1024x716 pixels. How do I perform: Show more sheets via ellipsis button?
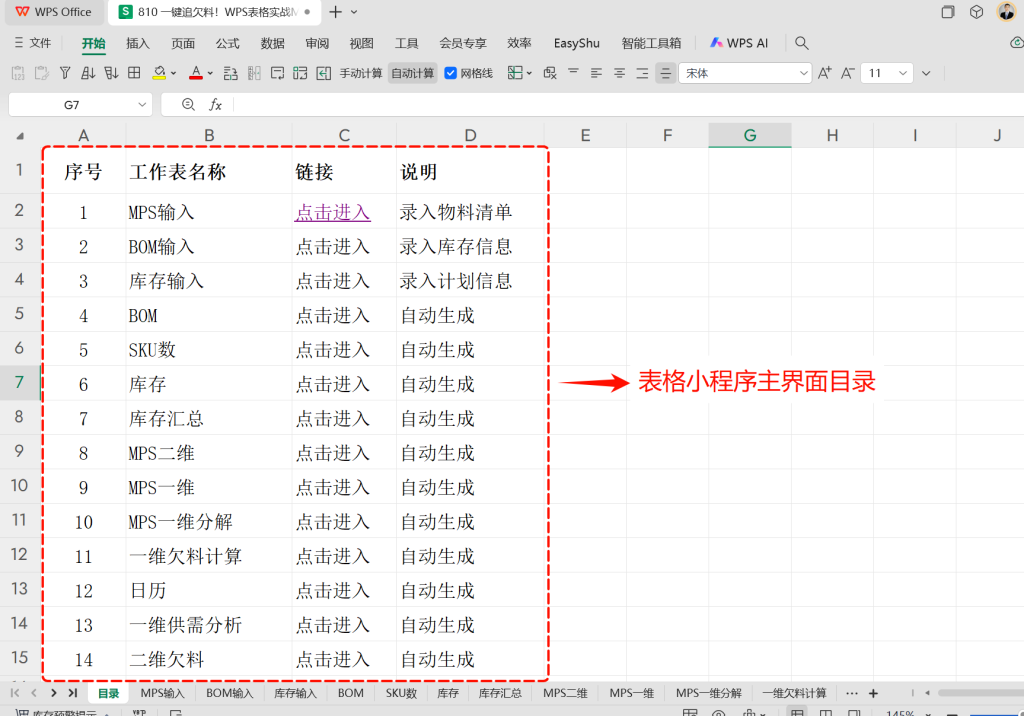point(852,693)
